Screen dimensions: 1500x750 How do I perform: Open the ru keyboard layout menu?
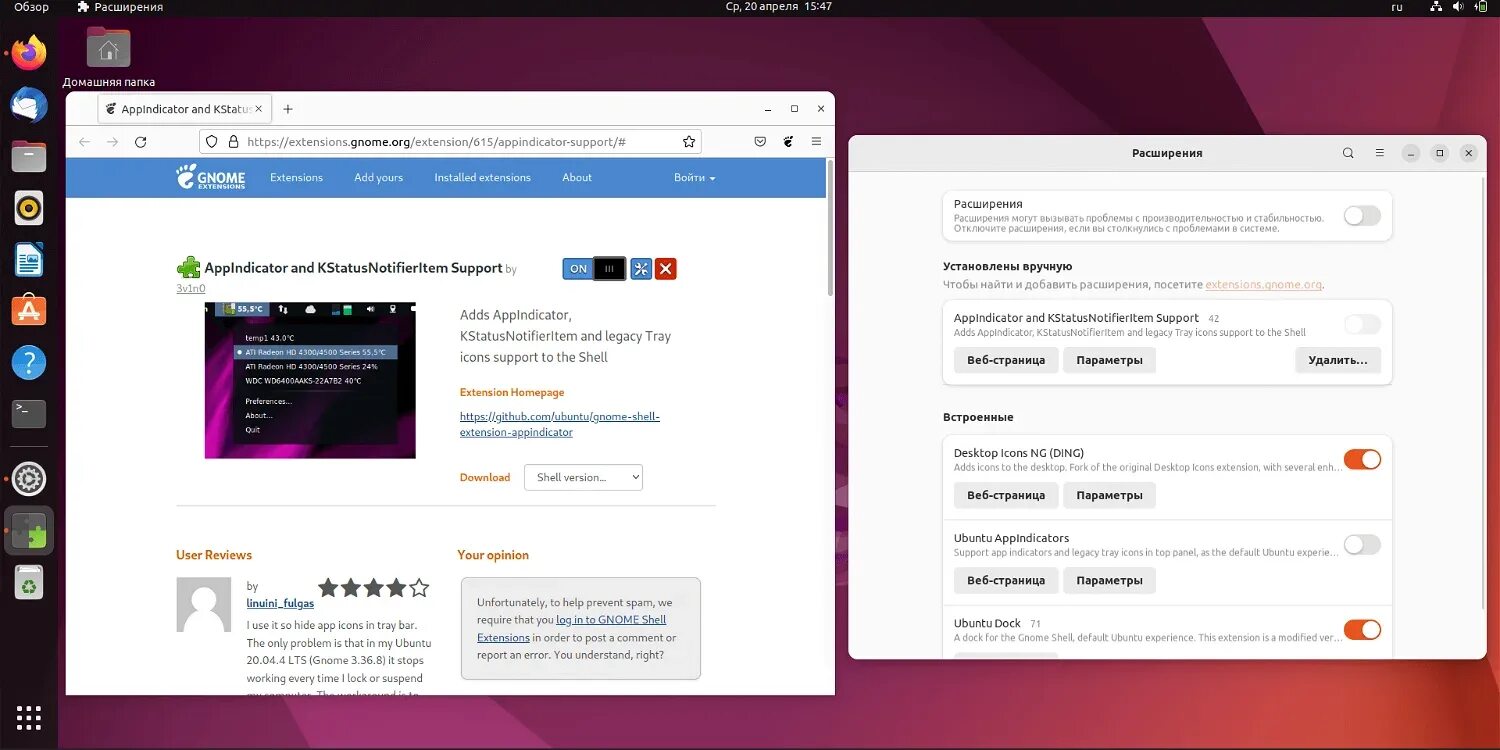pos(1398,7)
